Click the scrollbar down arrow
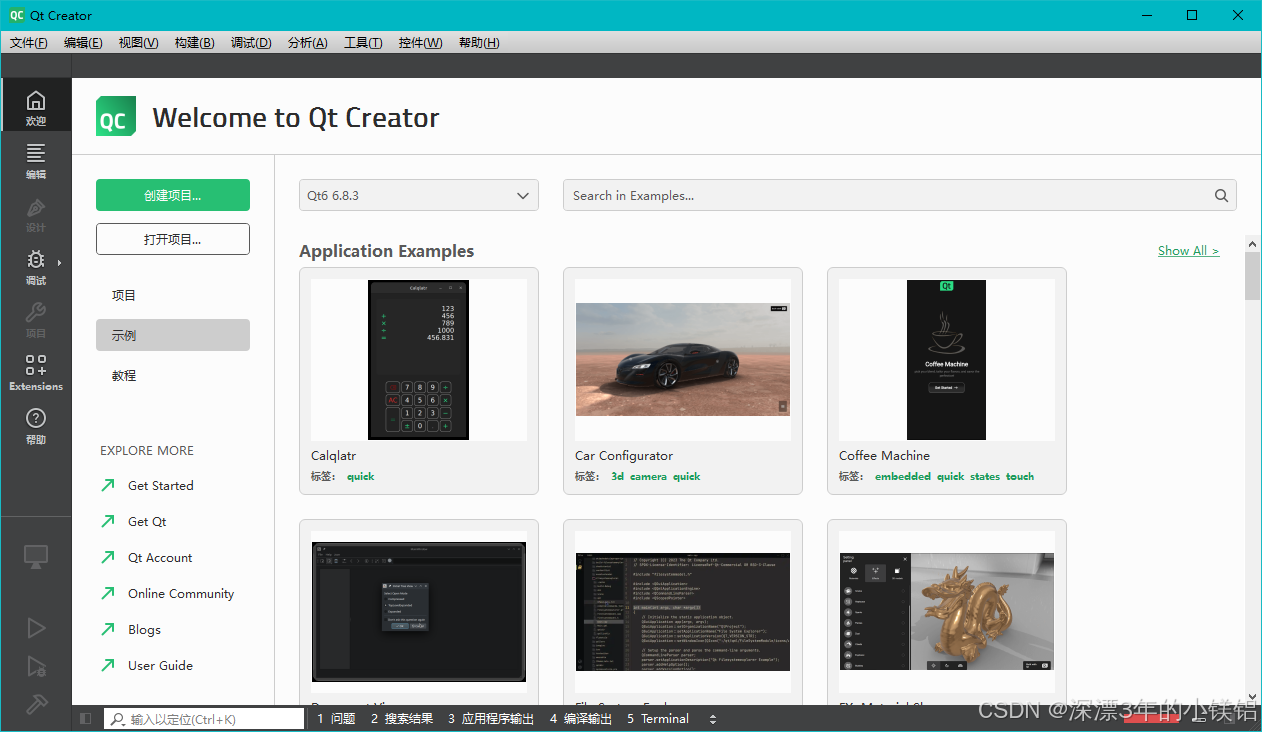The image size is (1262, 732). point(1252,696)
